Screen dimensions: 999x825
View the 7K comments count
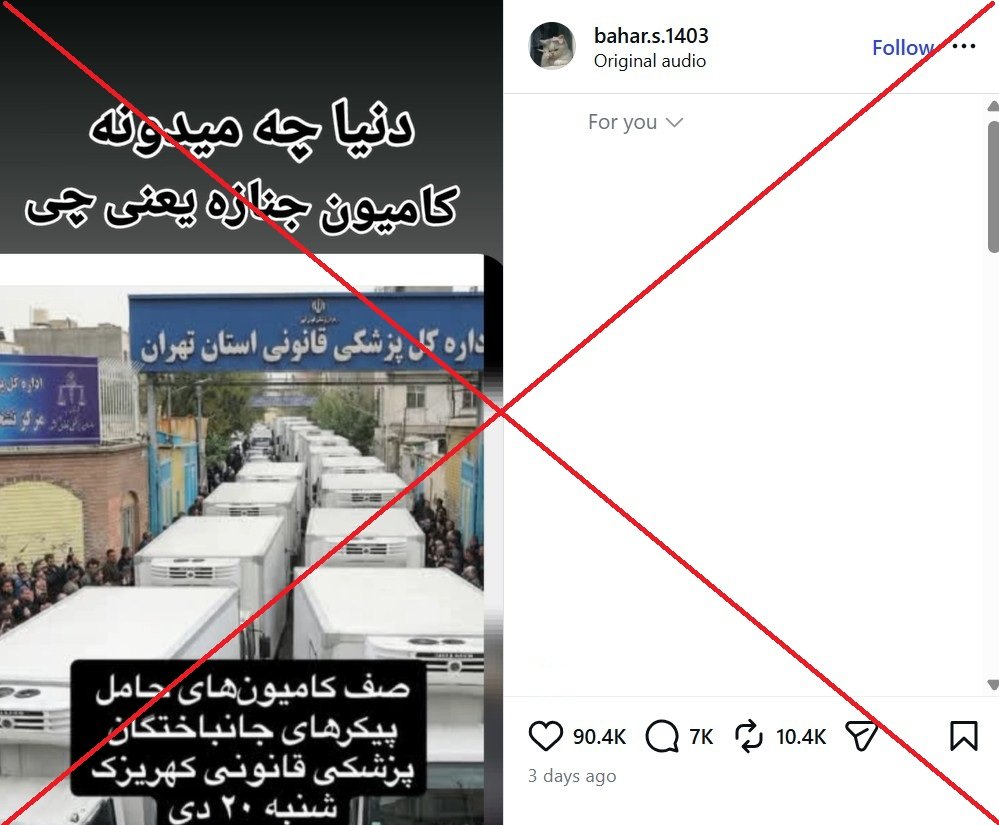(701, 736)
